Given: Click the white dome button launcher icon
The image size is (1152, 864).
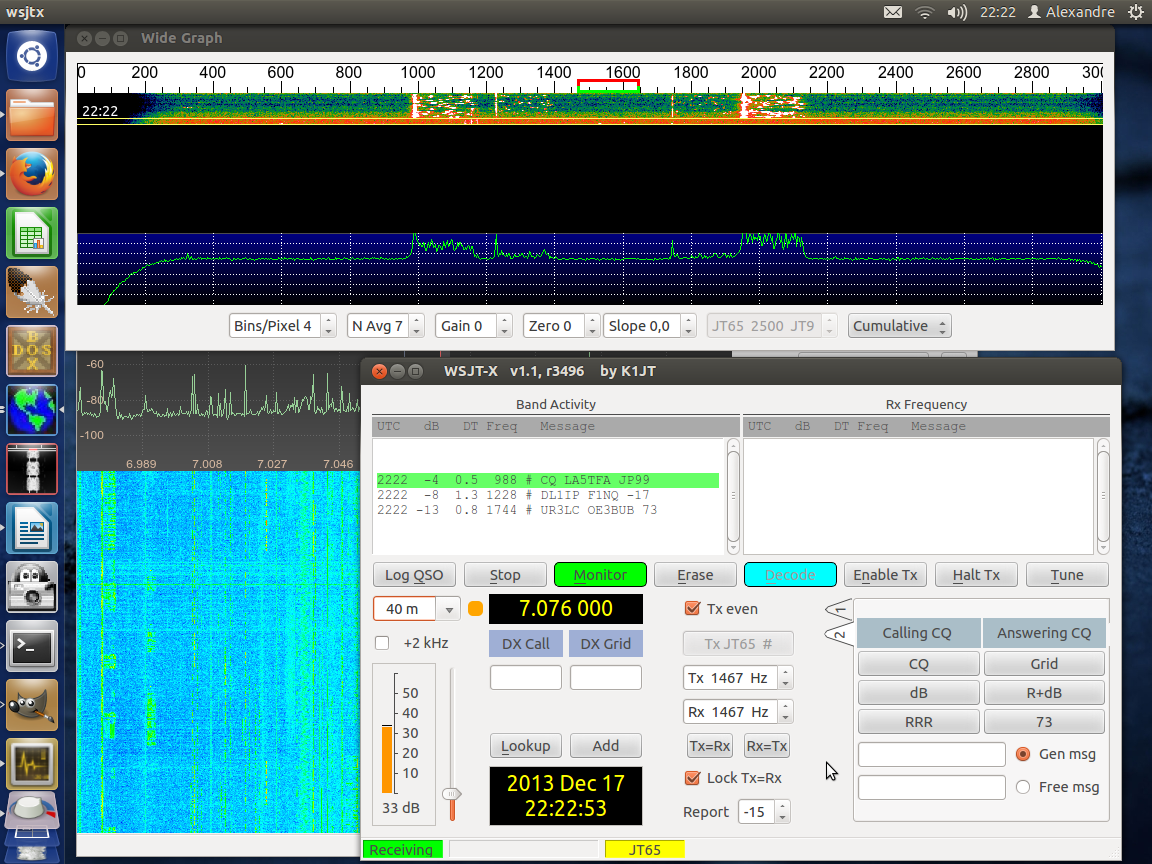Looking at the screenshot, I should [x=32, y=812].
